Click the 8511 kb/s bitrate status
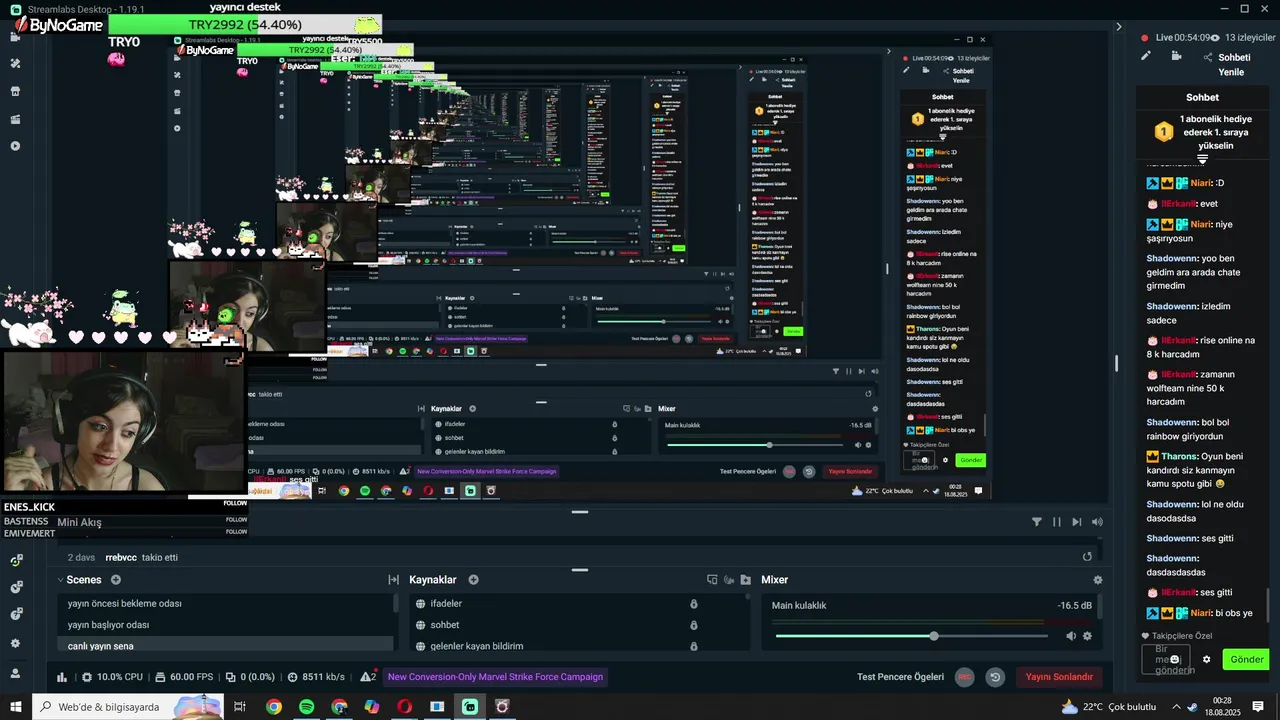The image size is (1280, 720). (315, 677)
